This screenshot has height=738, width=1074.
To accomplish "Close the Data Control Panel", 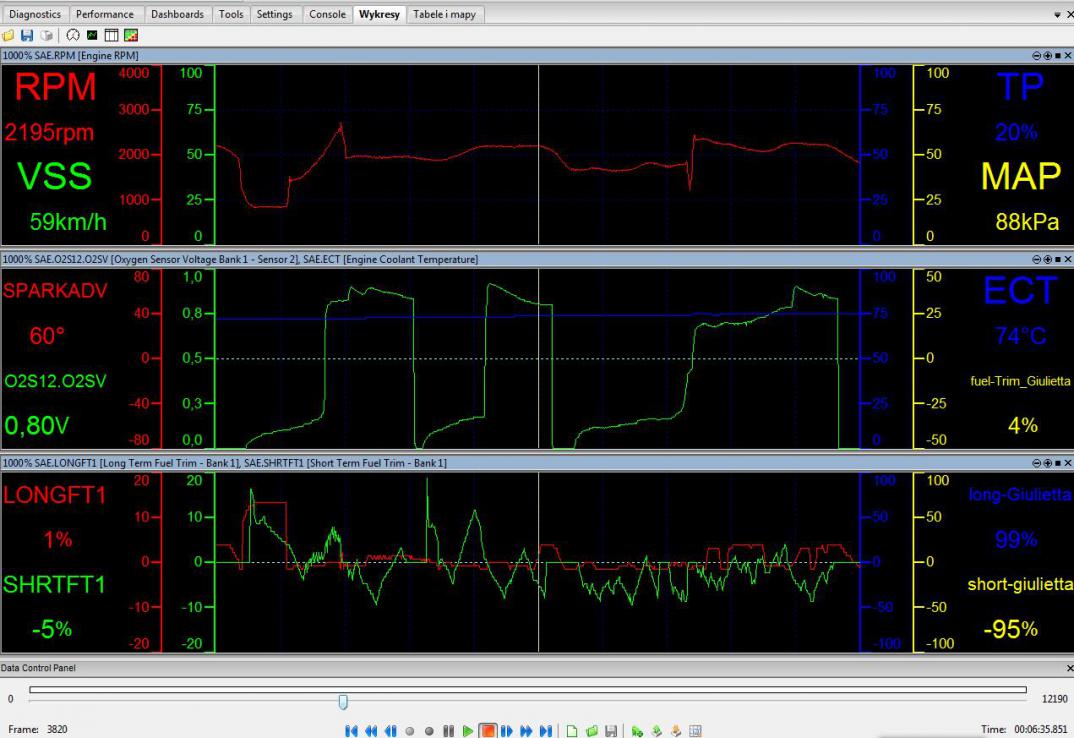I will point(1070,668).
